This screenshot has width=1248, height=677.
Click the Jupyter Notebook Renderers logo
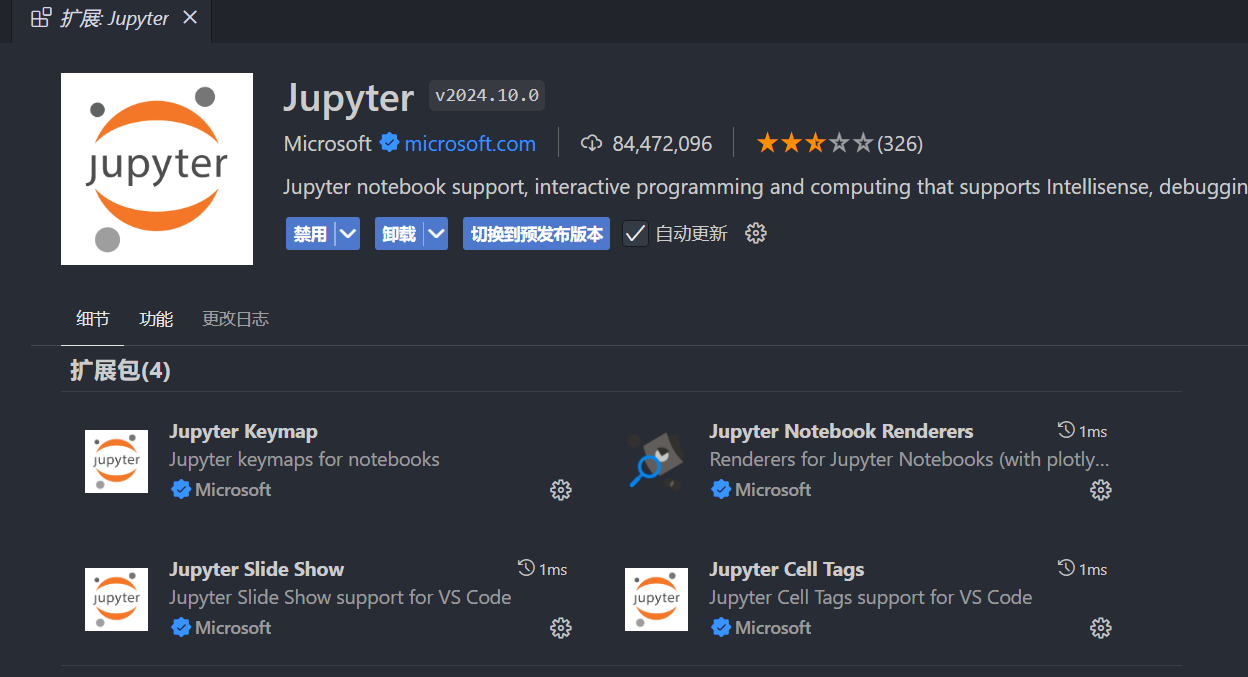tap(656, 461)
